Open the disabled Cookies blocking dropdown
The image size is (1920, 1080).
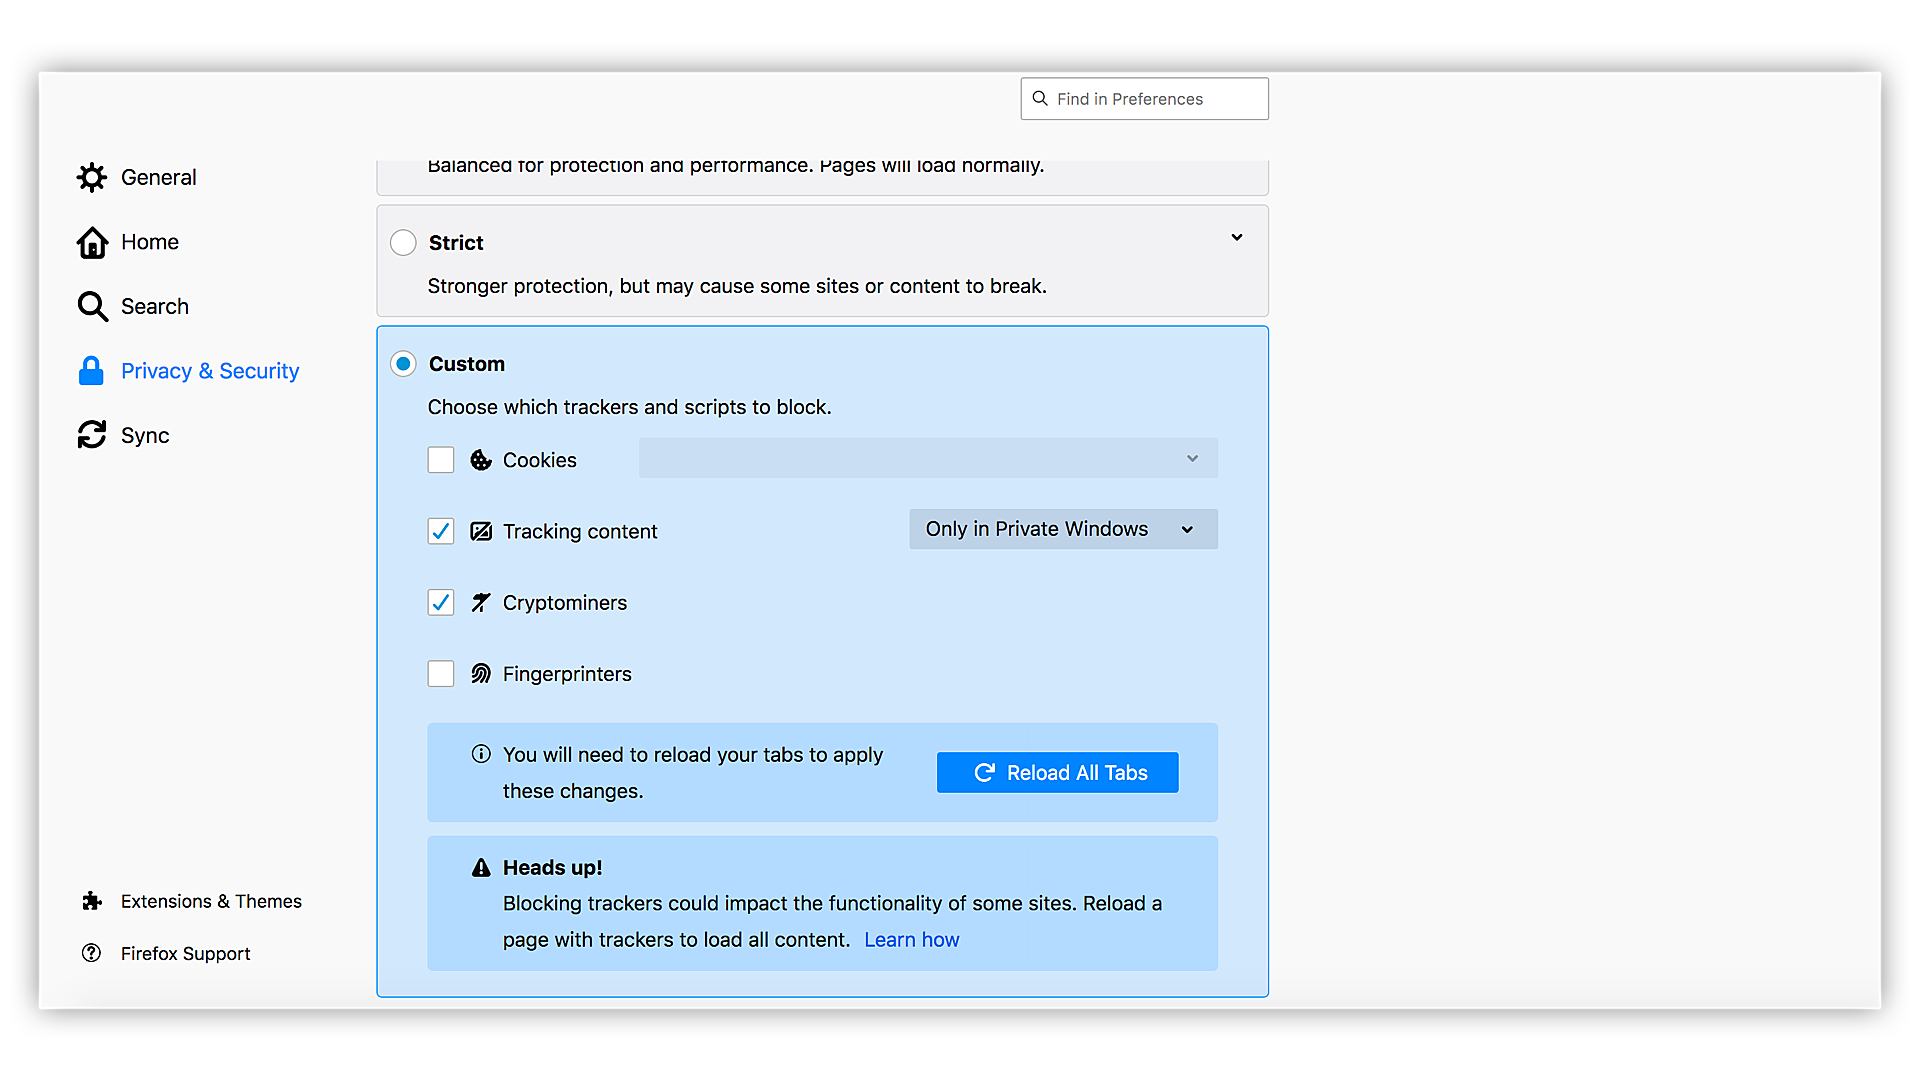pyautogui.click(x=928, y=458)
